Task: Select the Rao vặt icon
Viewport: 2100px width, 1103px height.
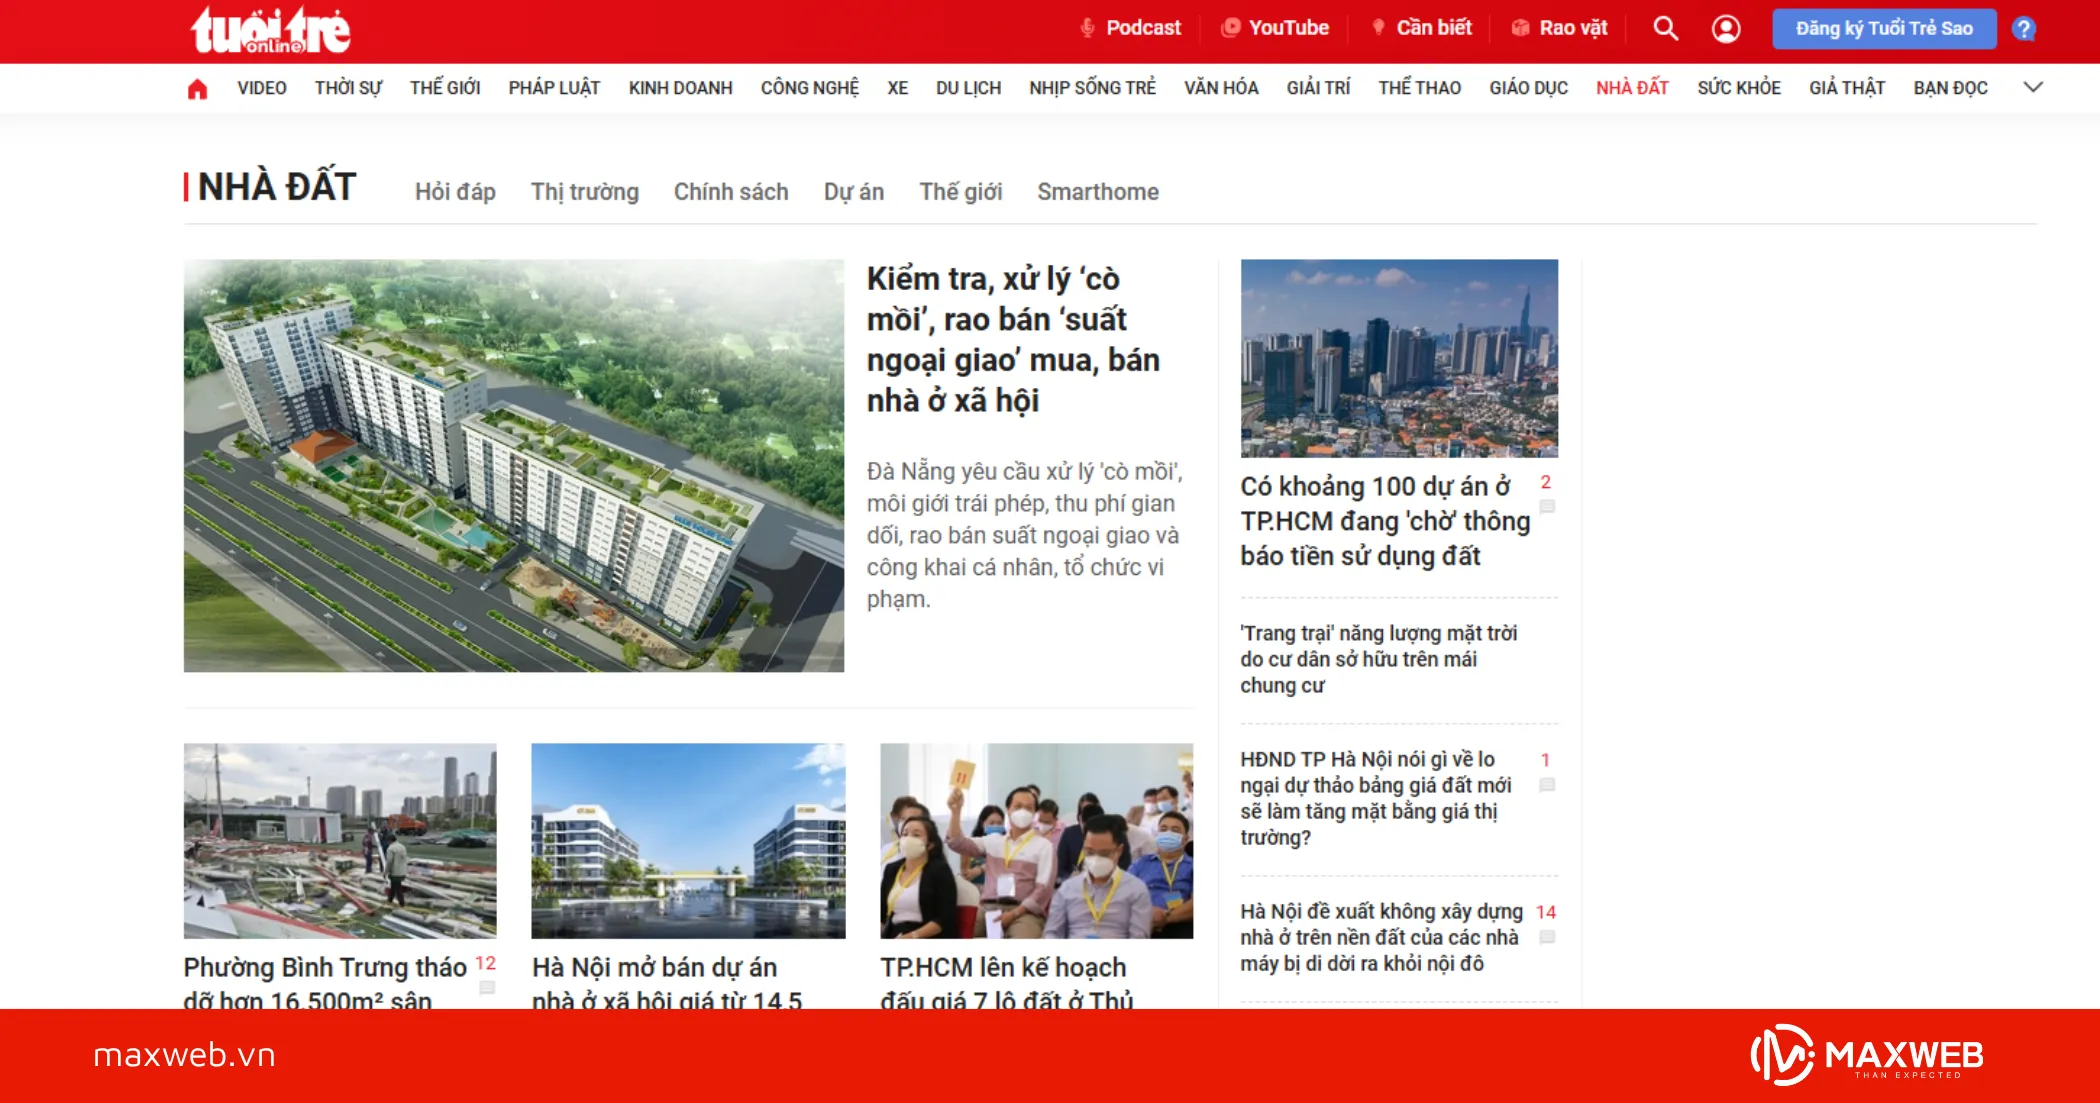Action: click(1521, 27)
